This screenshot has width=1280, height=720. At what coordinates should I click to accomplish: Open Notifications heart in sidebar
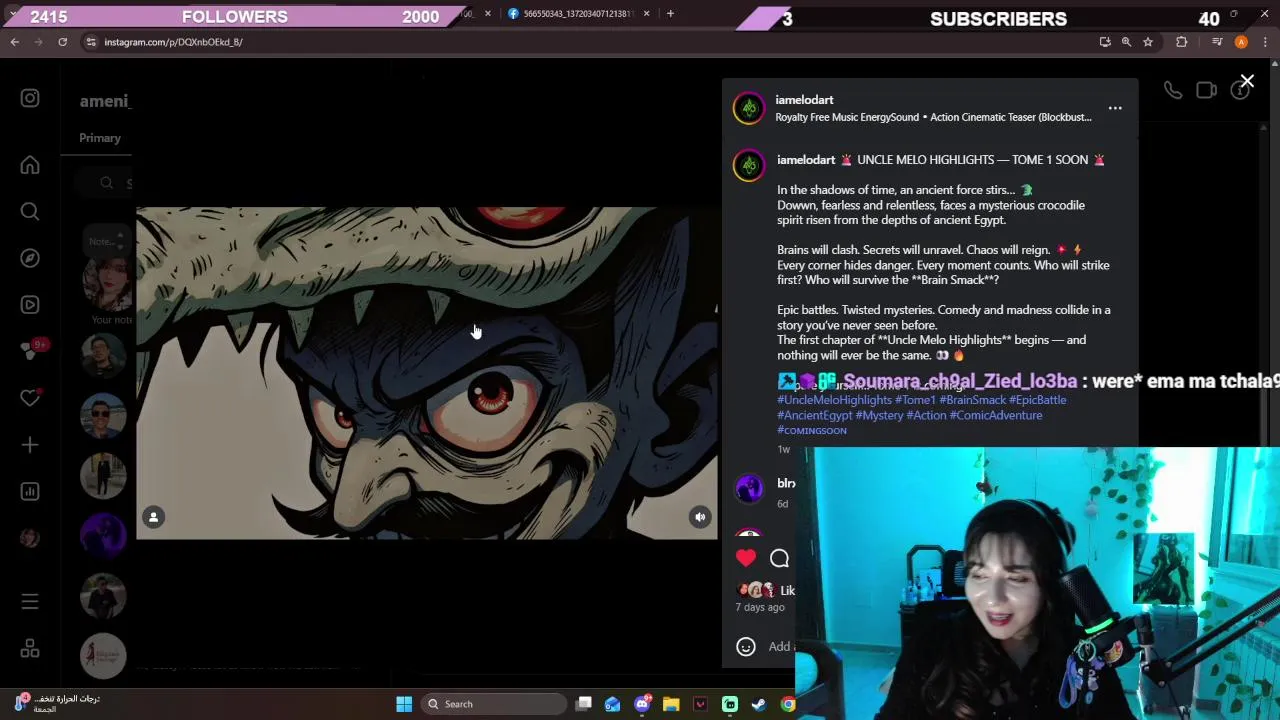coord(30,398)
